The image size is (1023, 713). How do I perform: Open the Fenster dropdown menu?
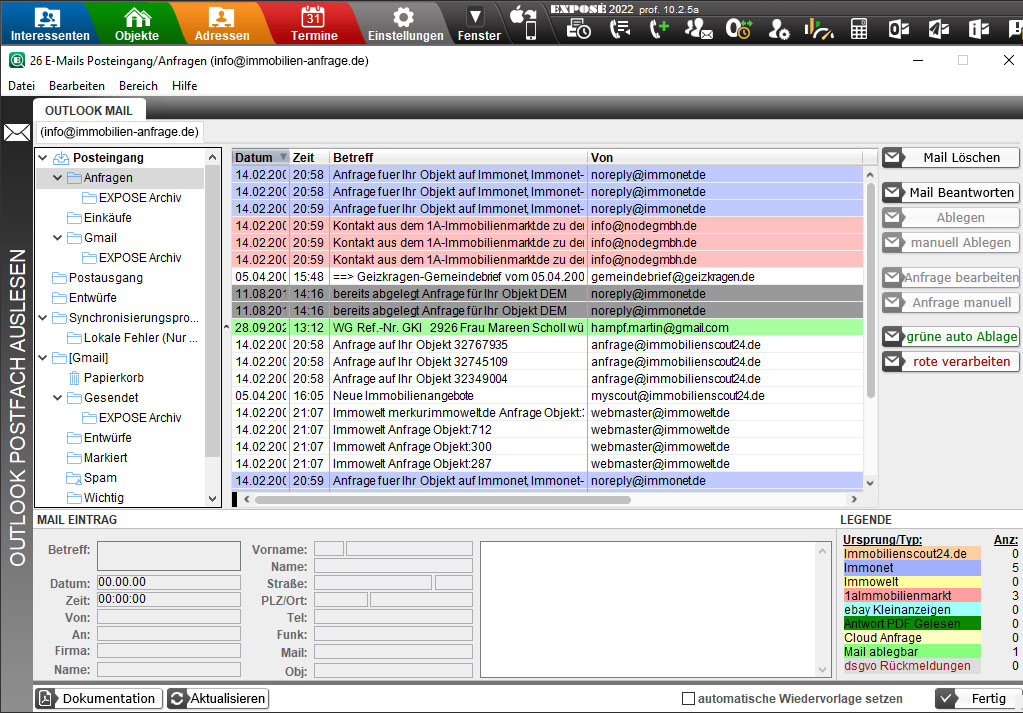tap(479, 23)
